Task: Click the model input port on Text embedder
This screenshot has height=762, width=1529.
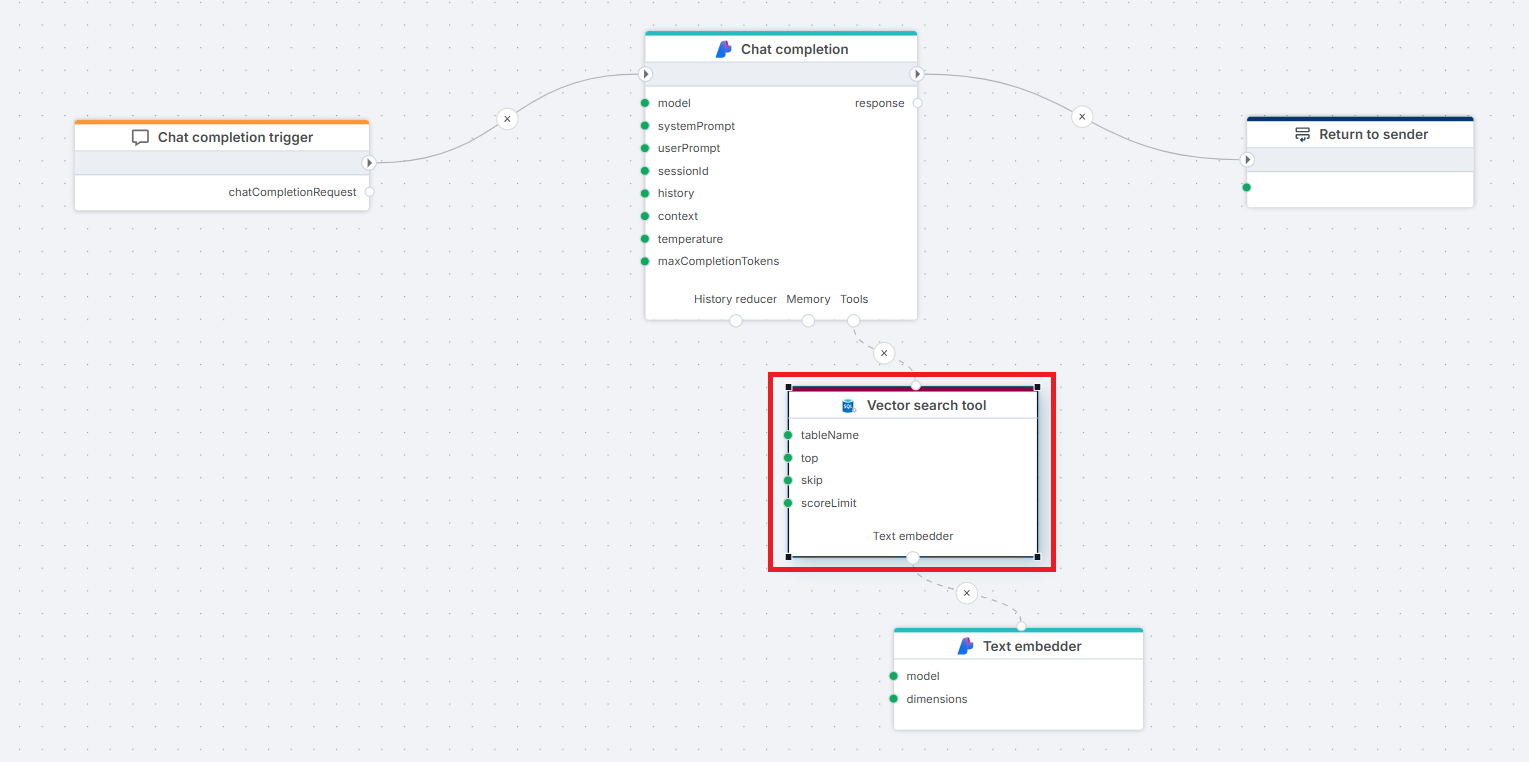Action: pos(893,676)
